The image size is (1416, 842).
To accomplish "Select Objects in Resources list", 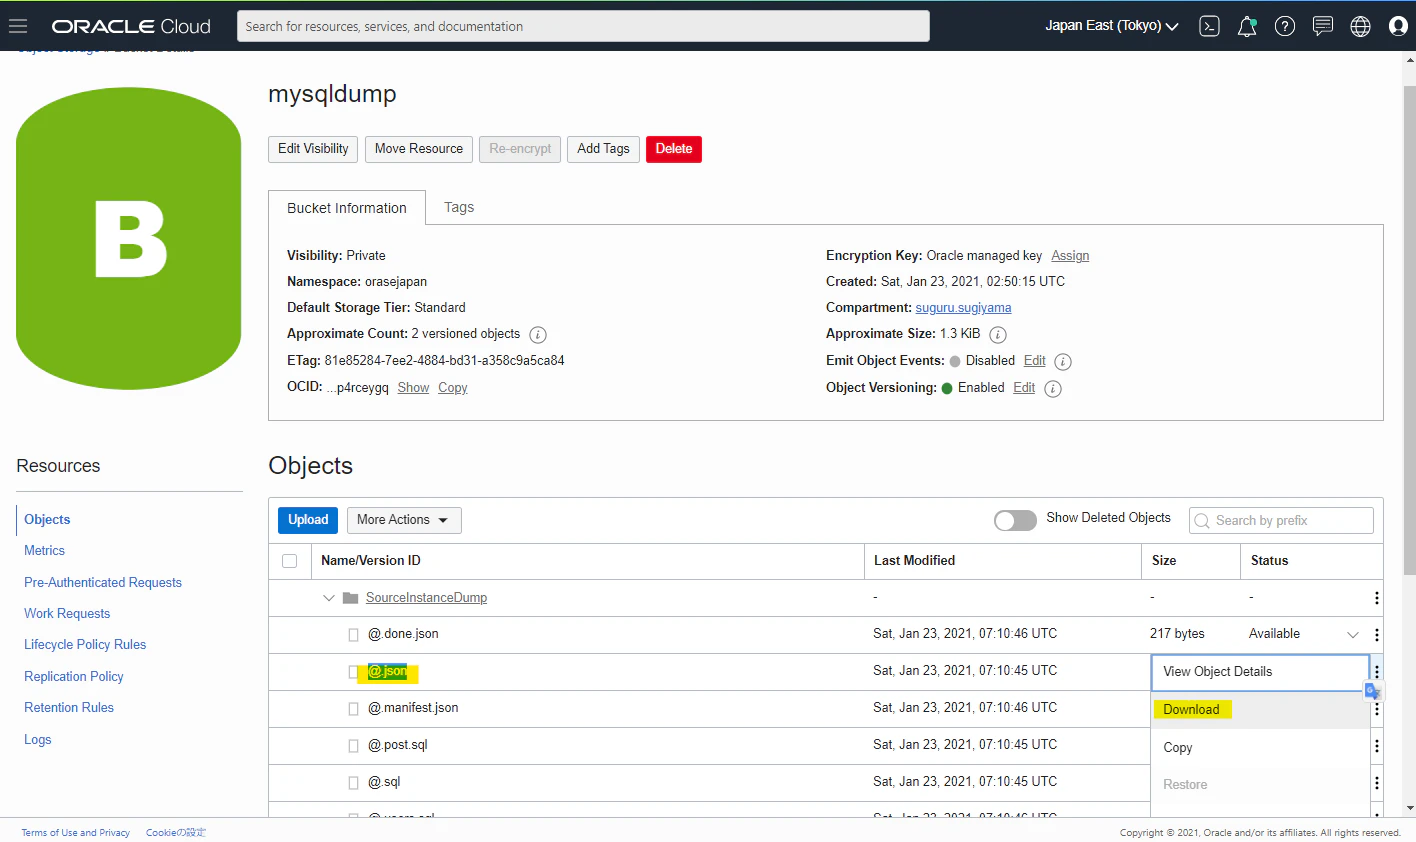I will 47,520.
